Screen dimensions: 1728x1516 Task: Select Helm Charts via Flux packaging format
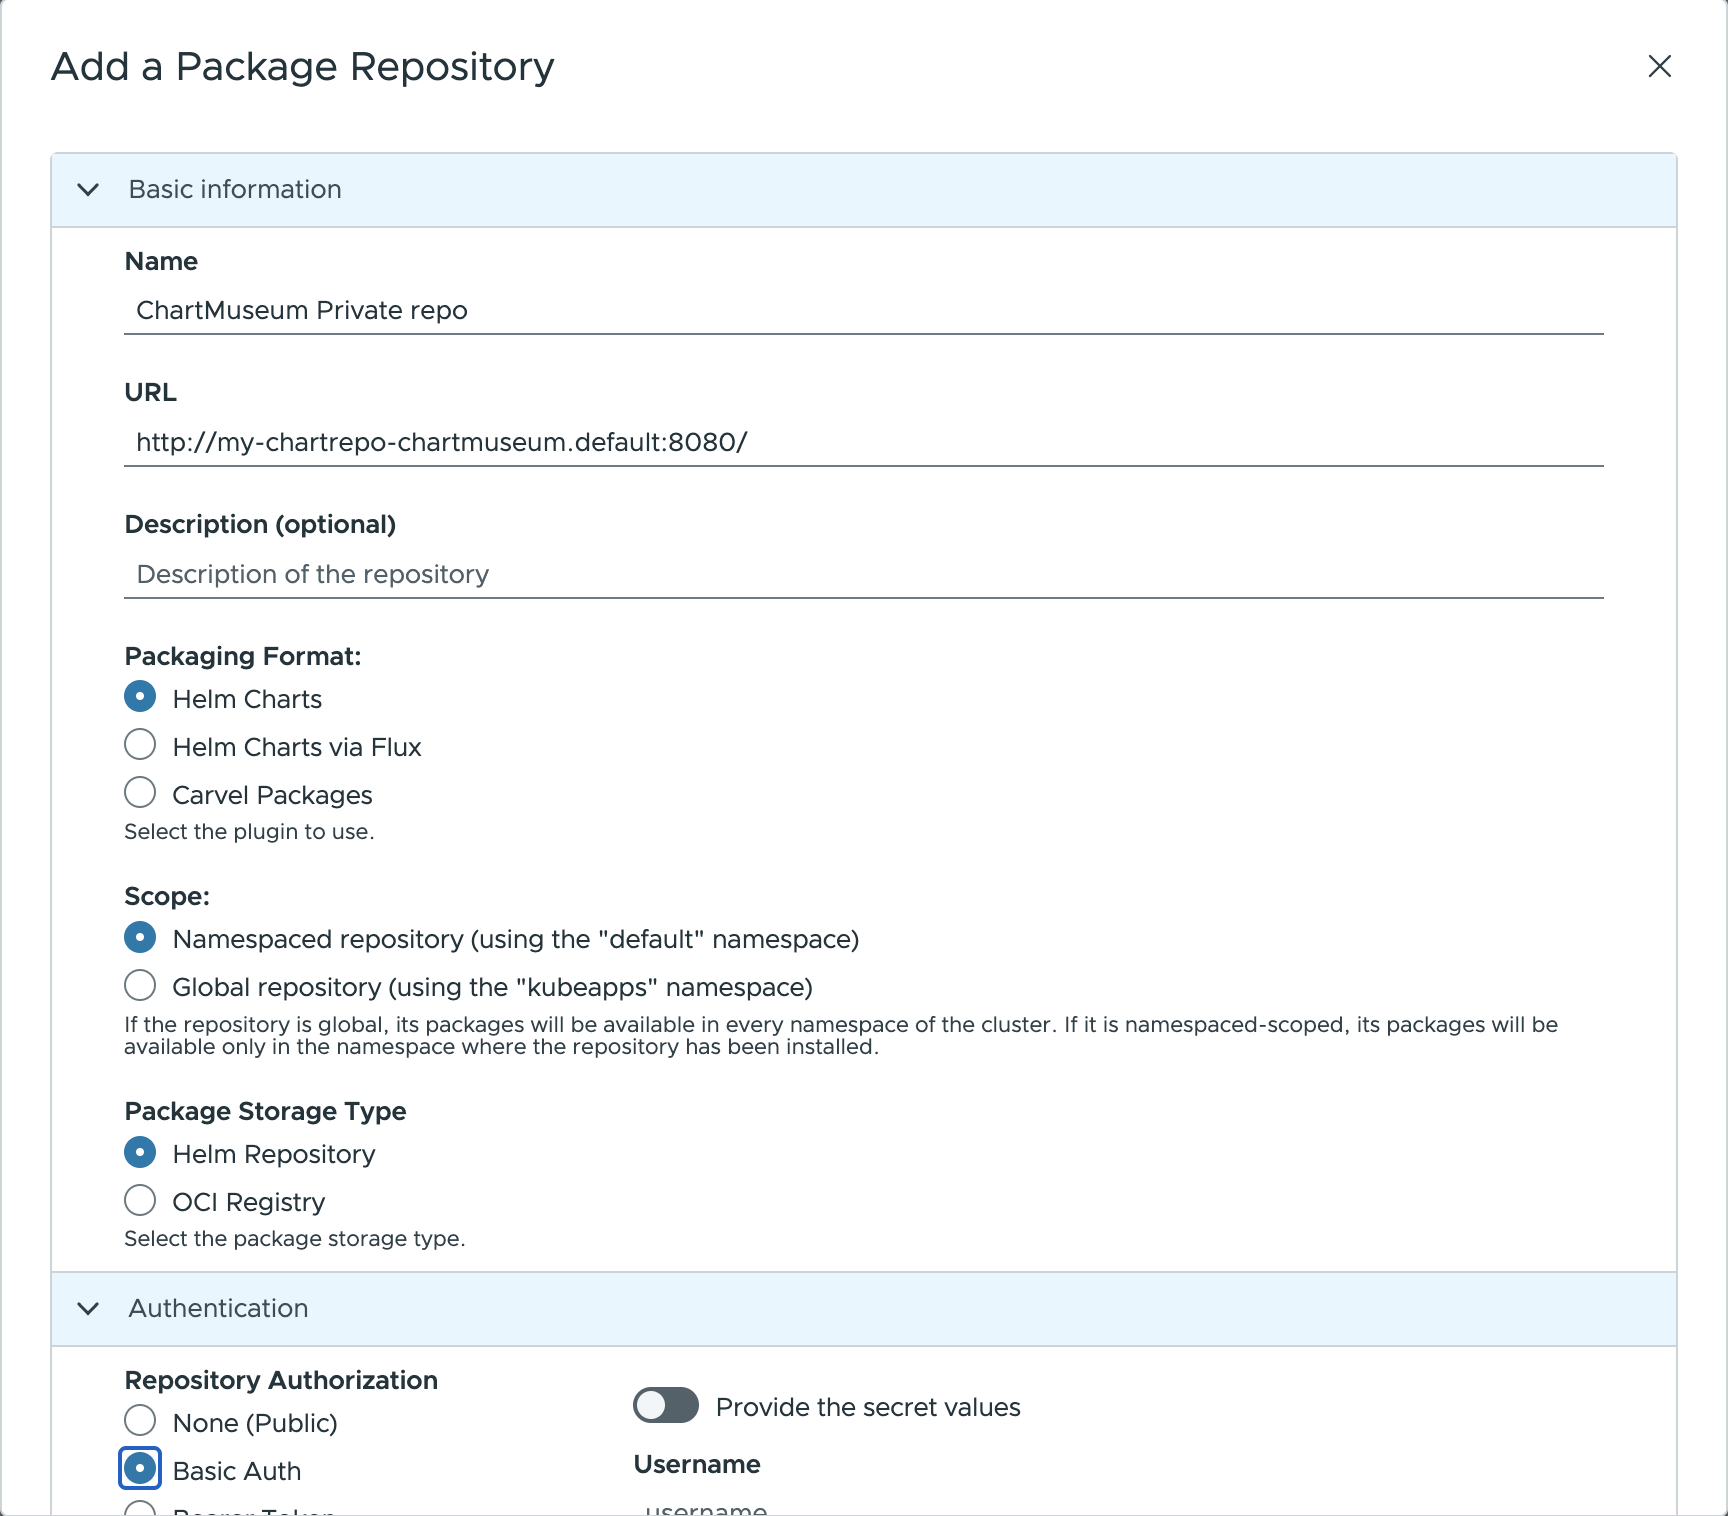point(140,744)
